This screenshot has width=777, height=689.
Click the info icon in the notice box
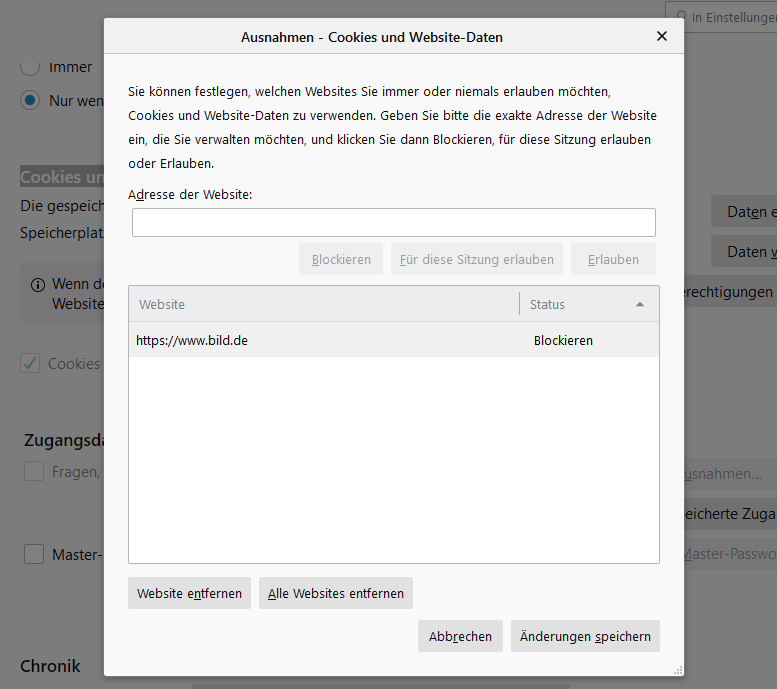(x=37, y=284)
